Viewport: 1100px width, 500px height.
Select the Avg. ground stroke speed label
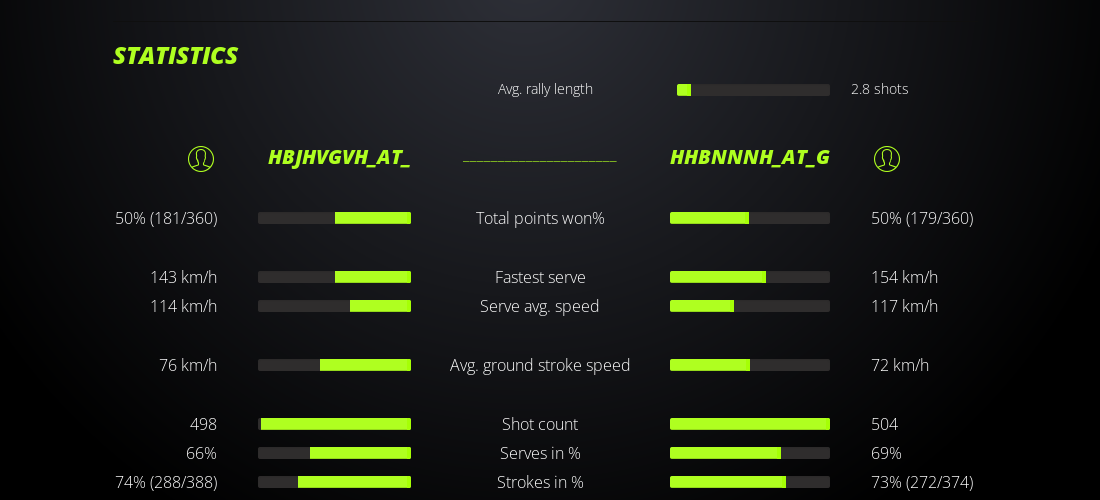click(540, 365)
